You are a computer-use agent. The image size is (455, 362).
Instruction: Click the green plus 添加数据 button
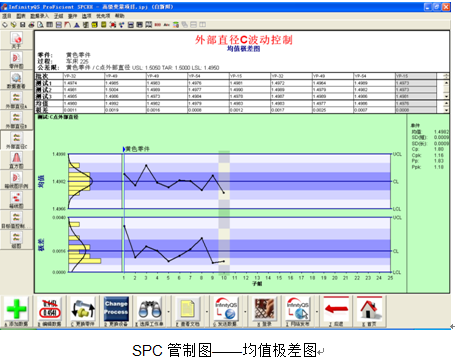pyautogui.click(x=16, y=312)
